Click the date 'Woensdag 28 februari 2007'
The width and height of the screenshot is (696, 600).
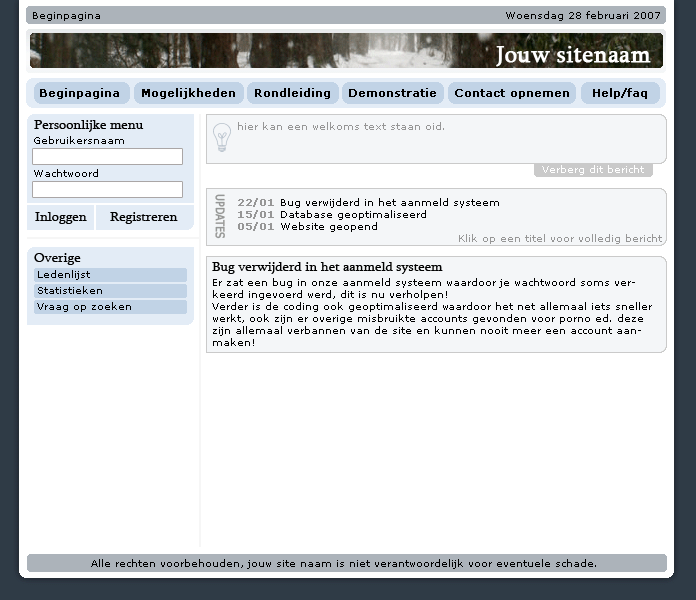click(x=583, y=16)
